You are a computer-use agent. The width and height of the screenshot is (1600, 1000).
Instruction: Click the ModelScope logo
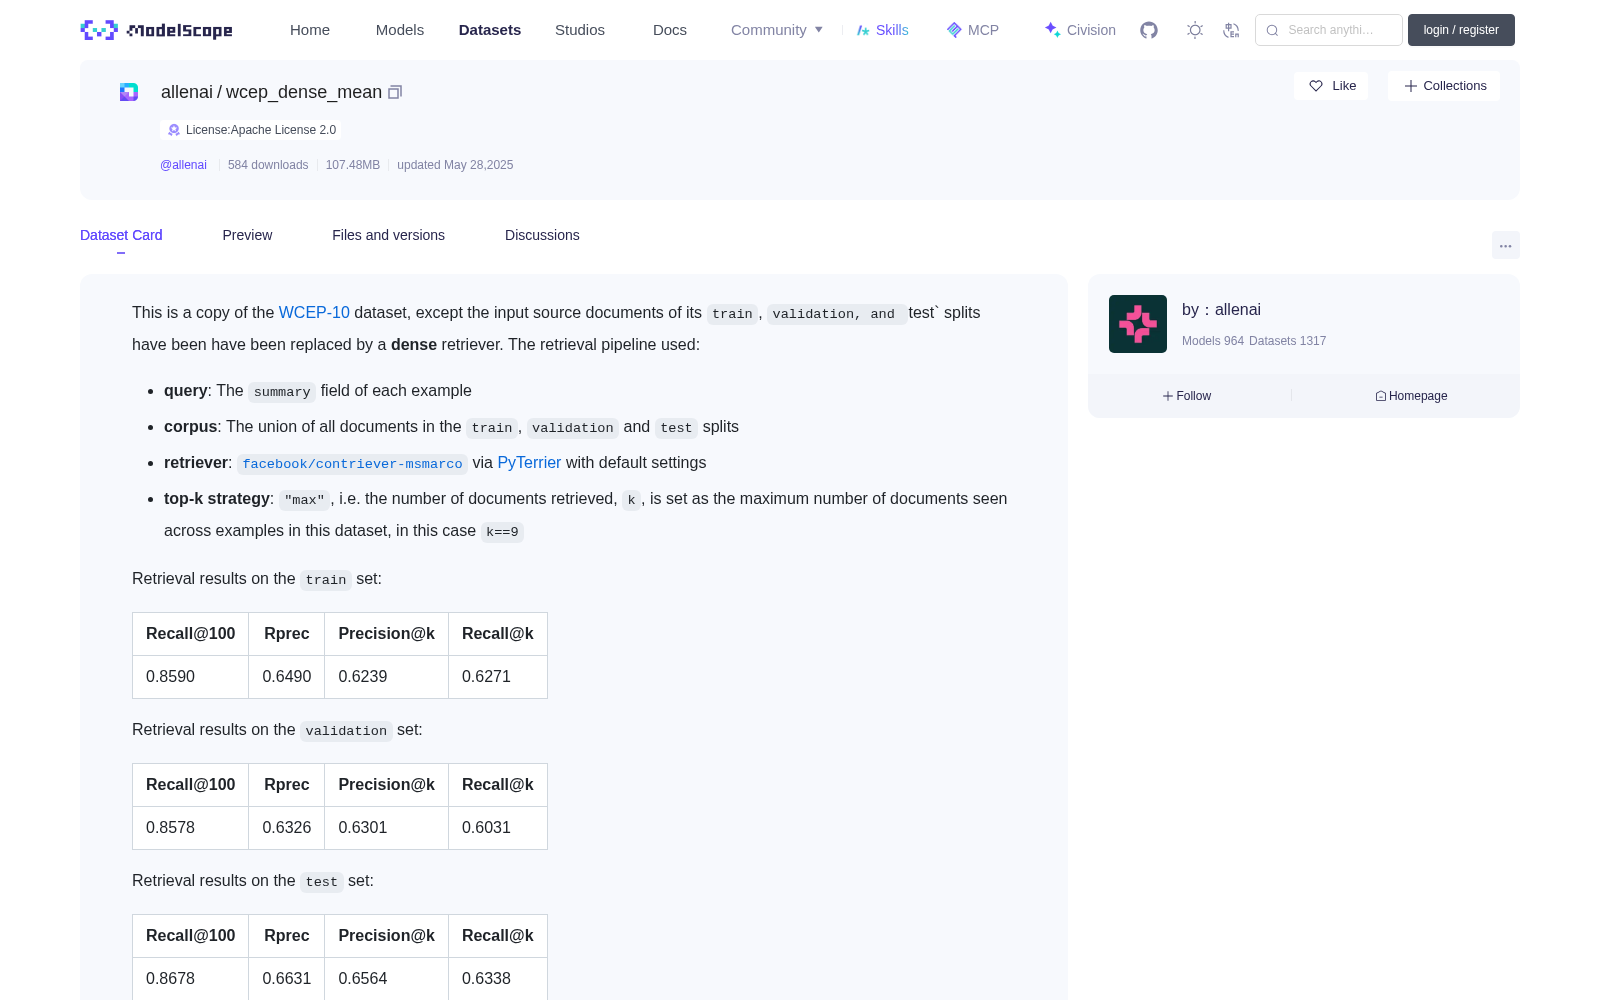coord(157,30)
